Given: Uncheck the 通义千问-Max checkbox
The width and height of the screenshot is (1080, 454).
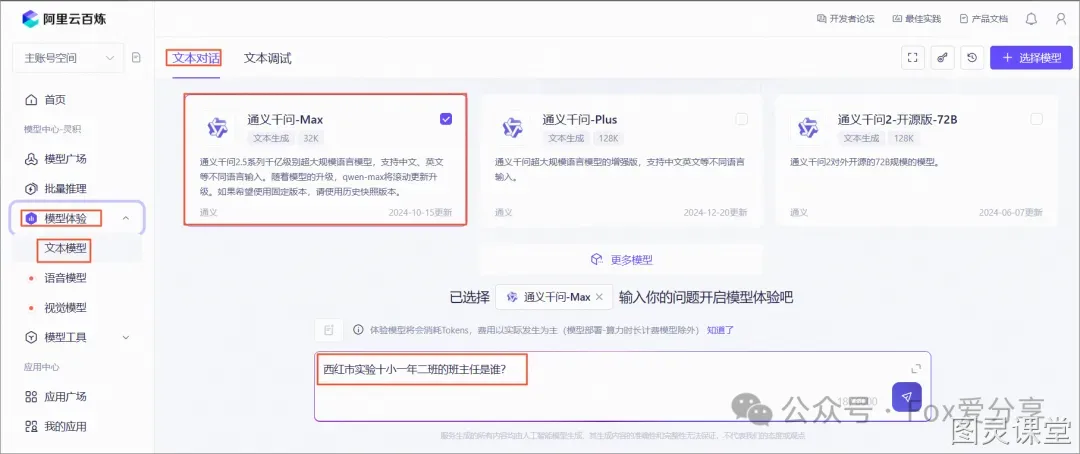Looking at the screenshot, I should tap(446, 119).
